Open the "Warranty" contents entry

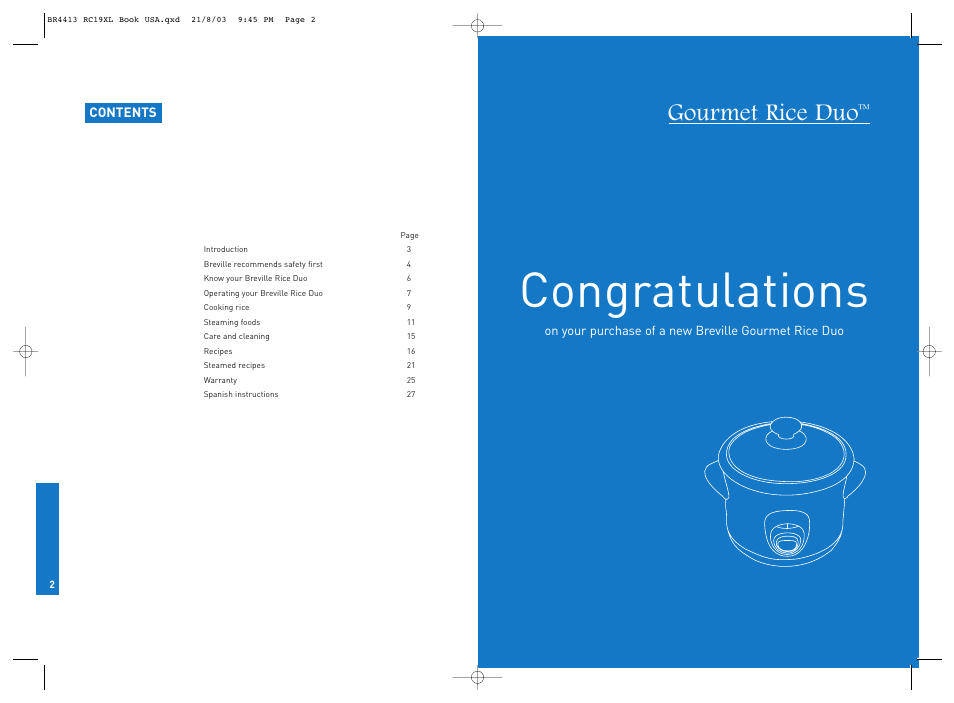pyautogui.click(x=220, y=380)
